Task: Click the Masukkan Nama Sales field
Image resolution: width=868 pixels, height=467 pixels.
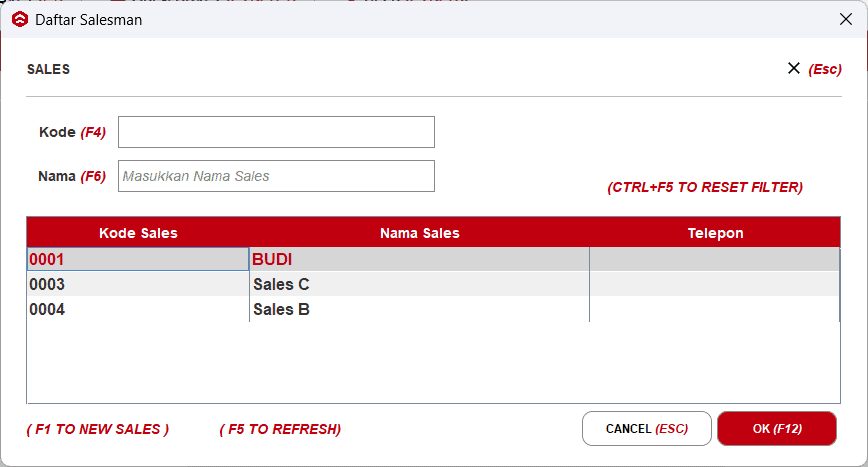Action: pyautogui.click(x=276, y=176)
